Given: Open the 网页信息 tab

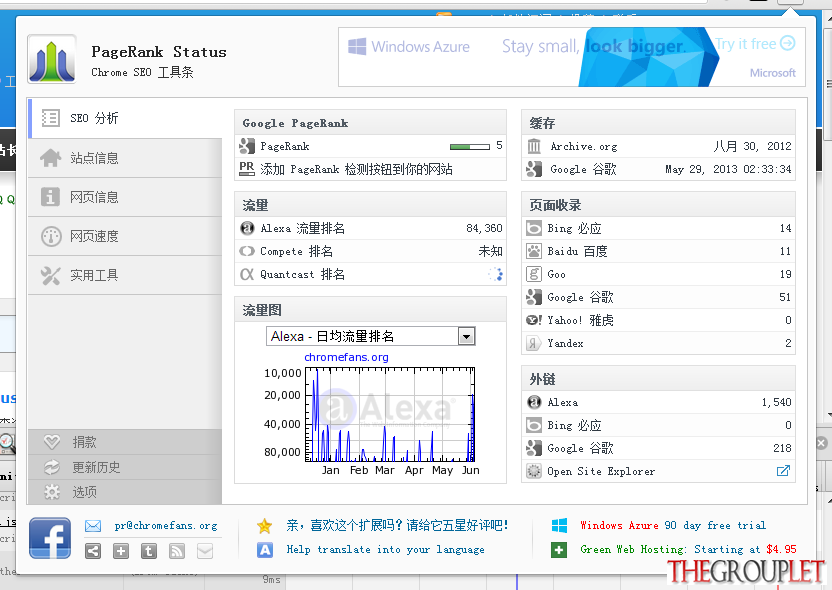Looking at the screenshot, I should click(125, 197).
